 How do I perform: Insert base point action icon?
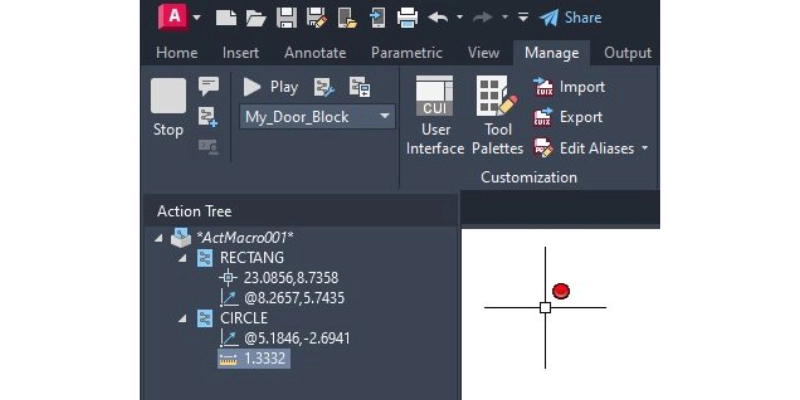click(x=208, y=117)
